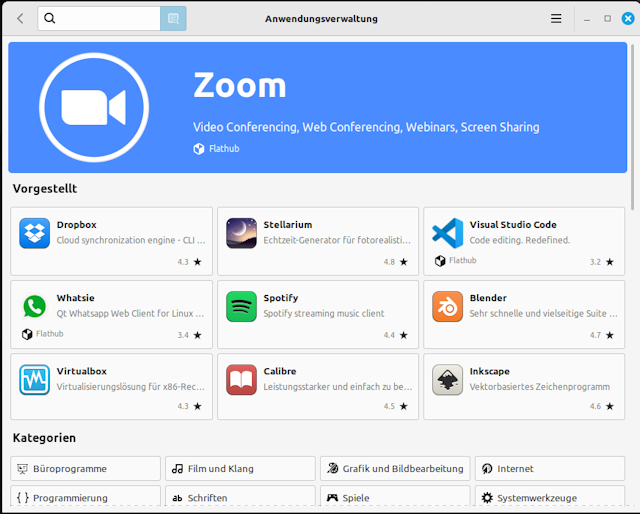Open the Zoom camera logo in the banner
The image size is (640, 514).
[94, 107]
